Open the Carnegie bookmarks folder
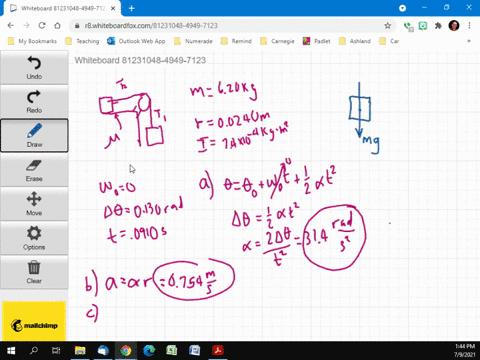The image size is (480, 360). (x=277, y=41)
